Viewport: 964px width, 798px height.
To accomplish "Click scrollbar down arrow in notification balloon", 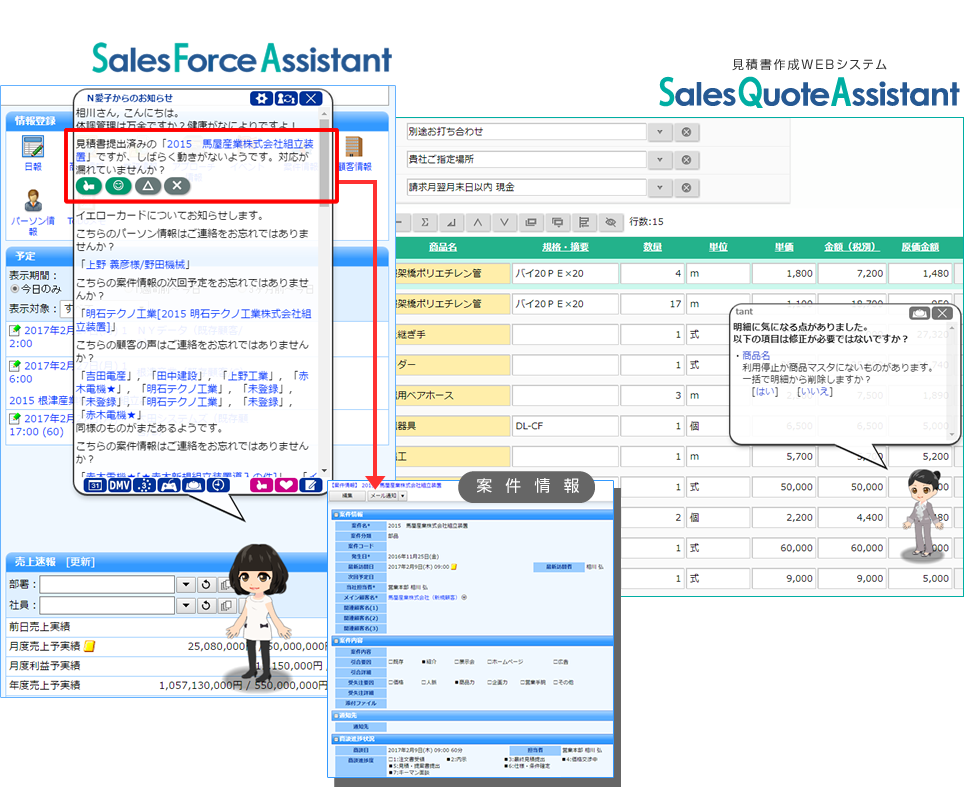I will (324, 470).
